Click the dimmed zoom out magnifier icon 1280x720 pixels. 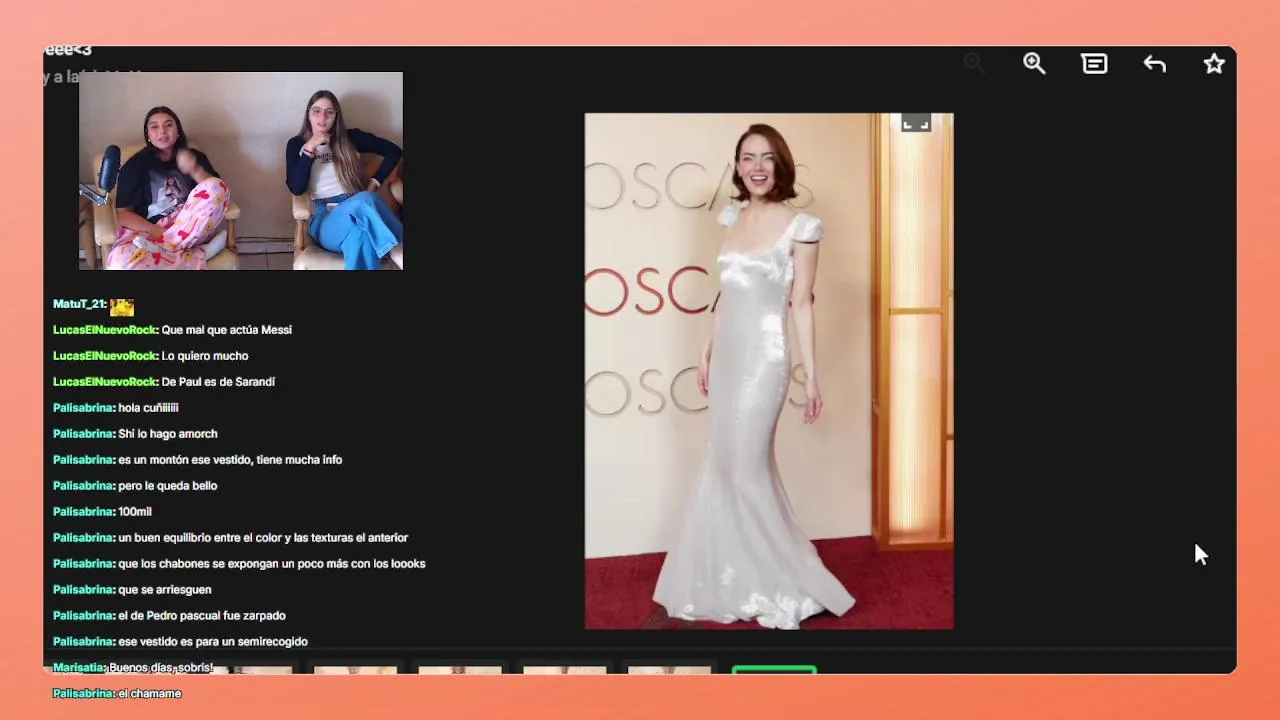point(974,64)
